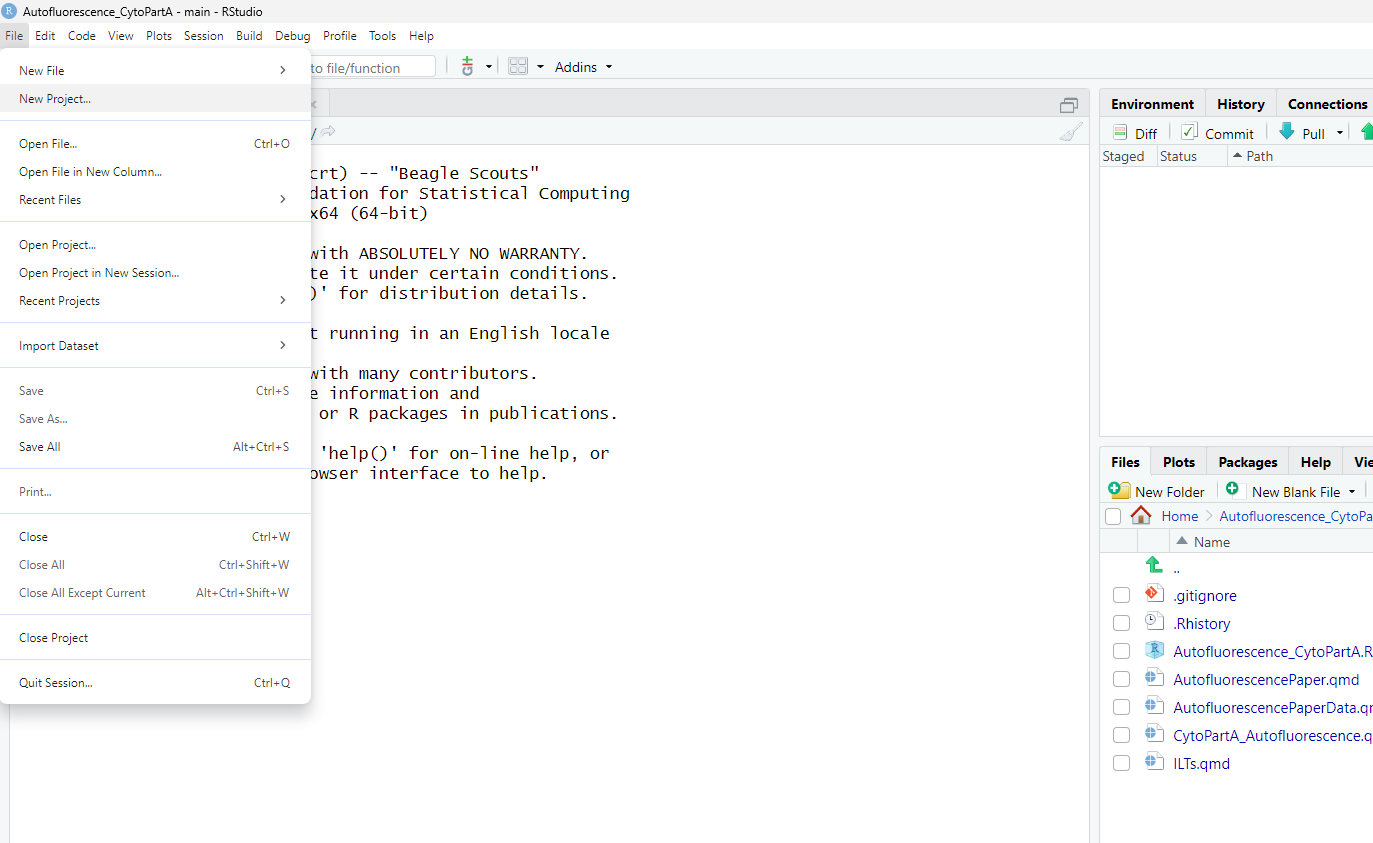Expand the Recent Projects submenu
The image size is (1373, 843).
[155, 301]
